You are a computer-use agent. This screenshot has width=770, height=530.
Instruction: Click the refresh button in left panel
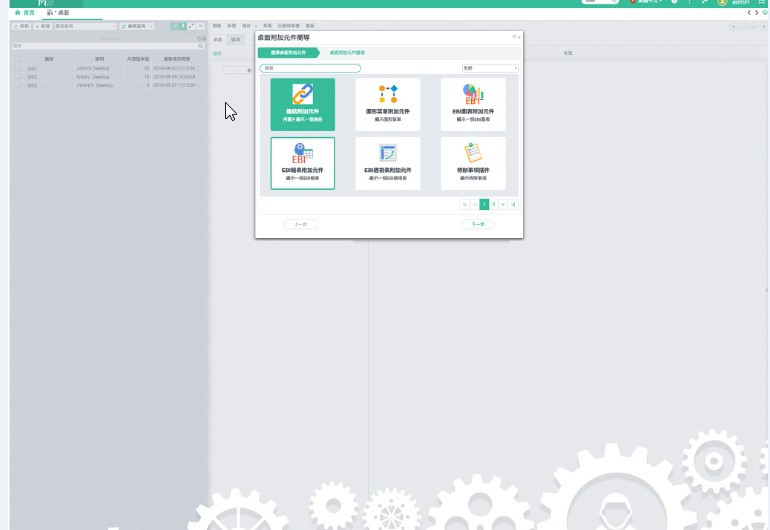click(22, 26)
